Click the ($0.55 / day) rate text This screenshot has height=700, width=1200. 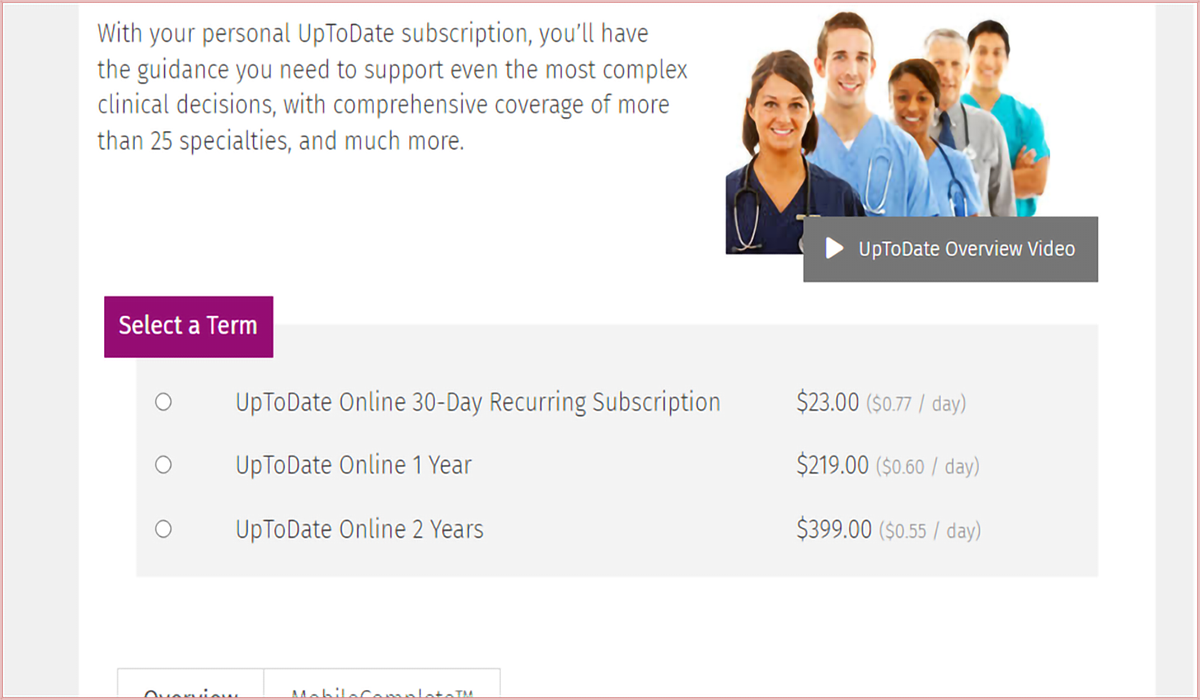pos(929,531)
